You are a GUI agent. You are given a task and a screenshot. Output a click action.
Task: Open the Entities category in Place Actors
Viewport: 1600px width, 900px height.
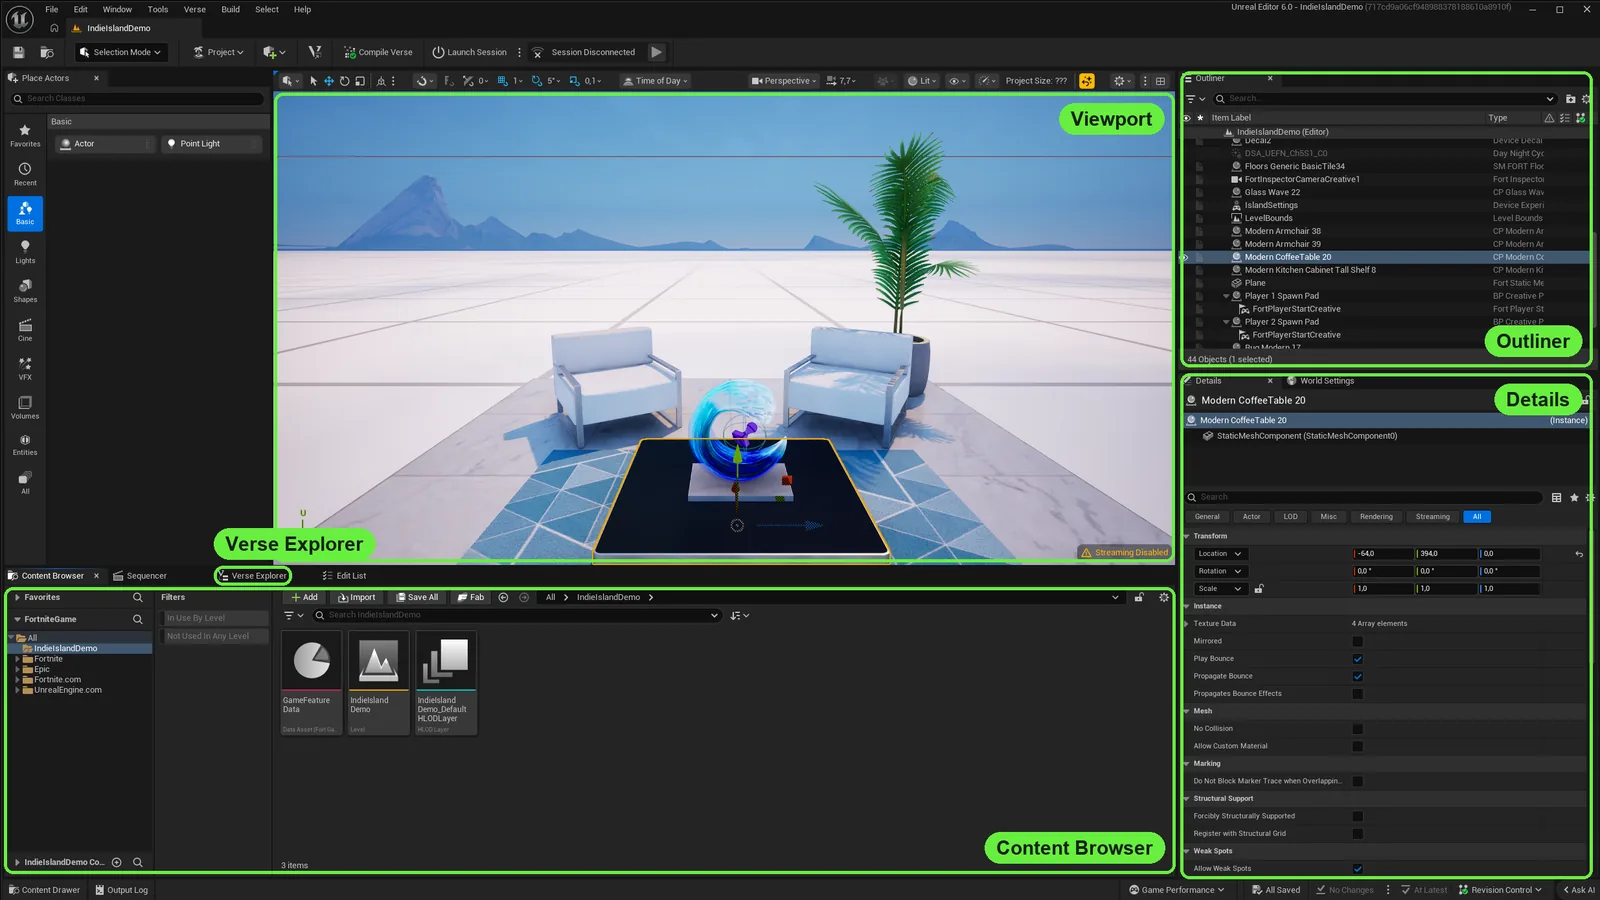click(25, 444)
